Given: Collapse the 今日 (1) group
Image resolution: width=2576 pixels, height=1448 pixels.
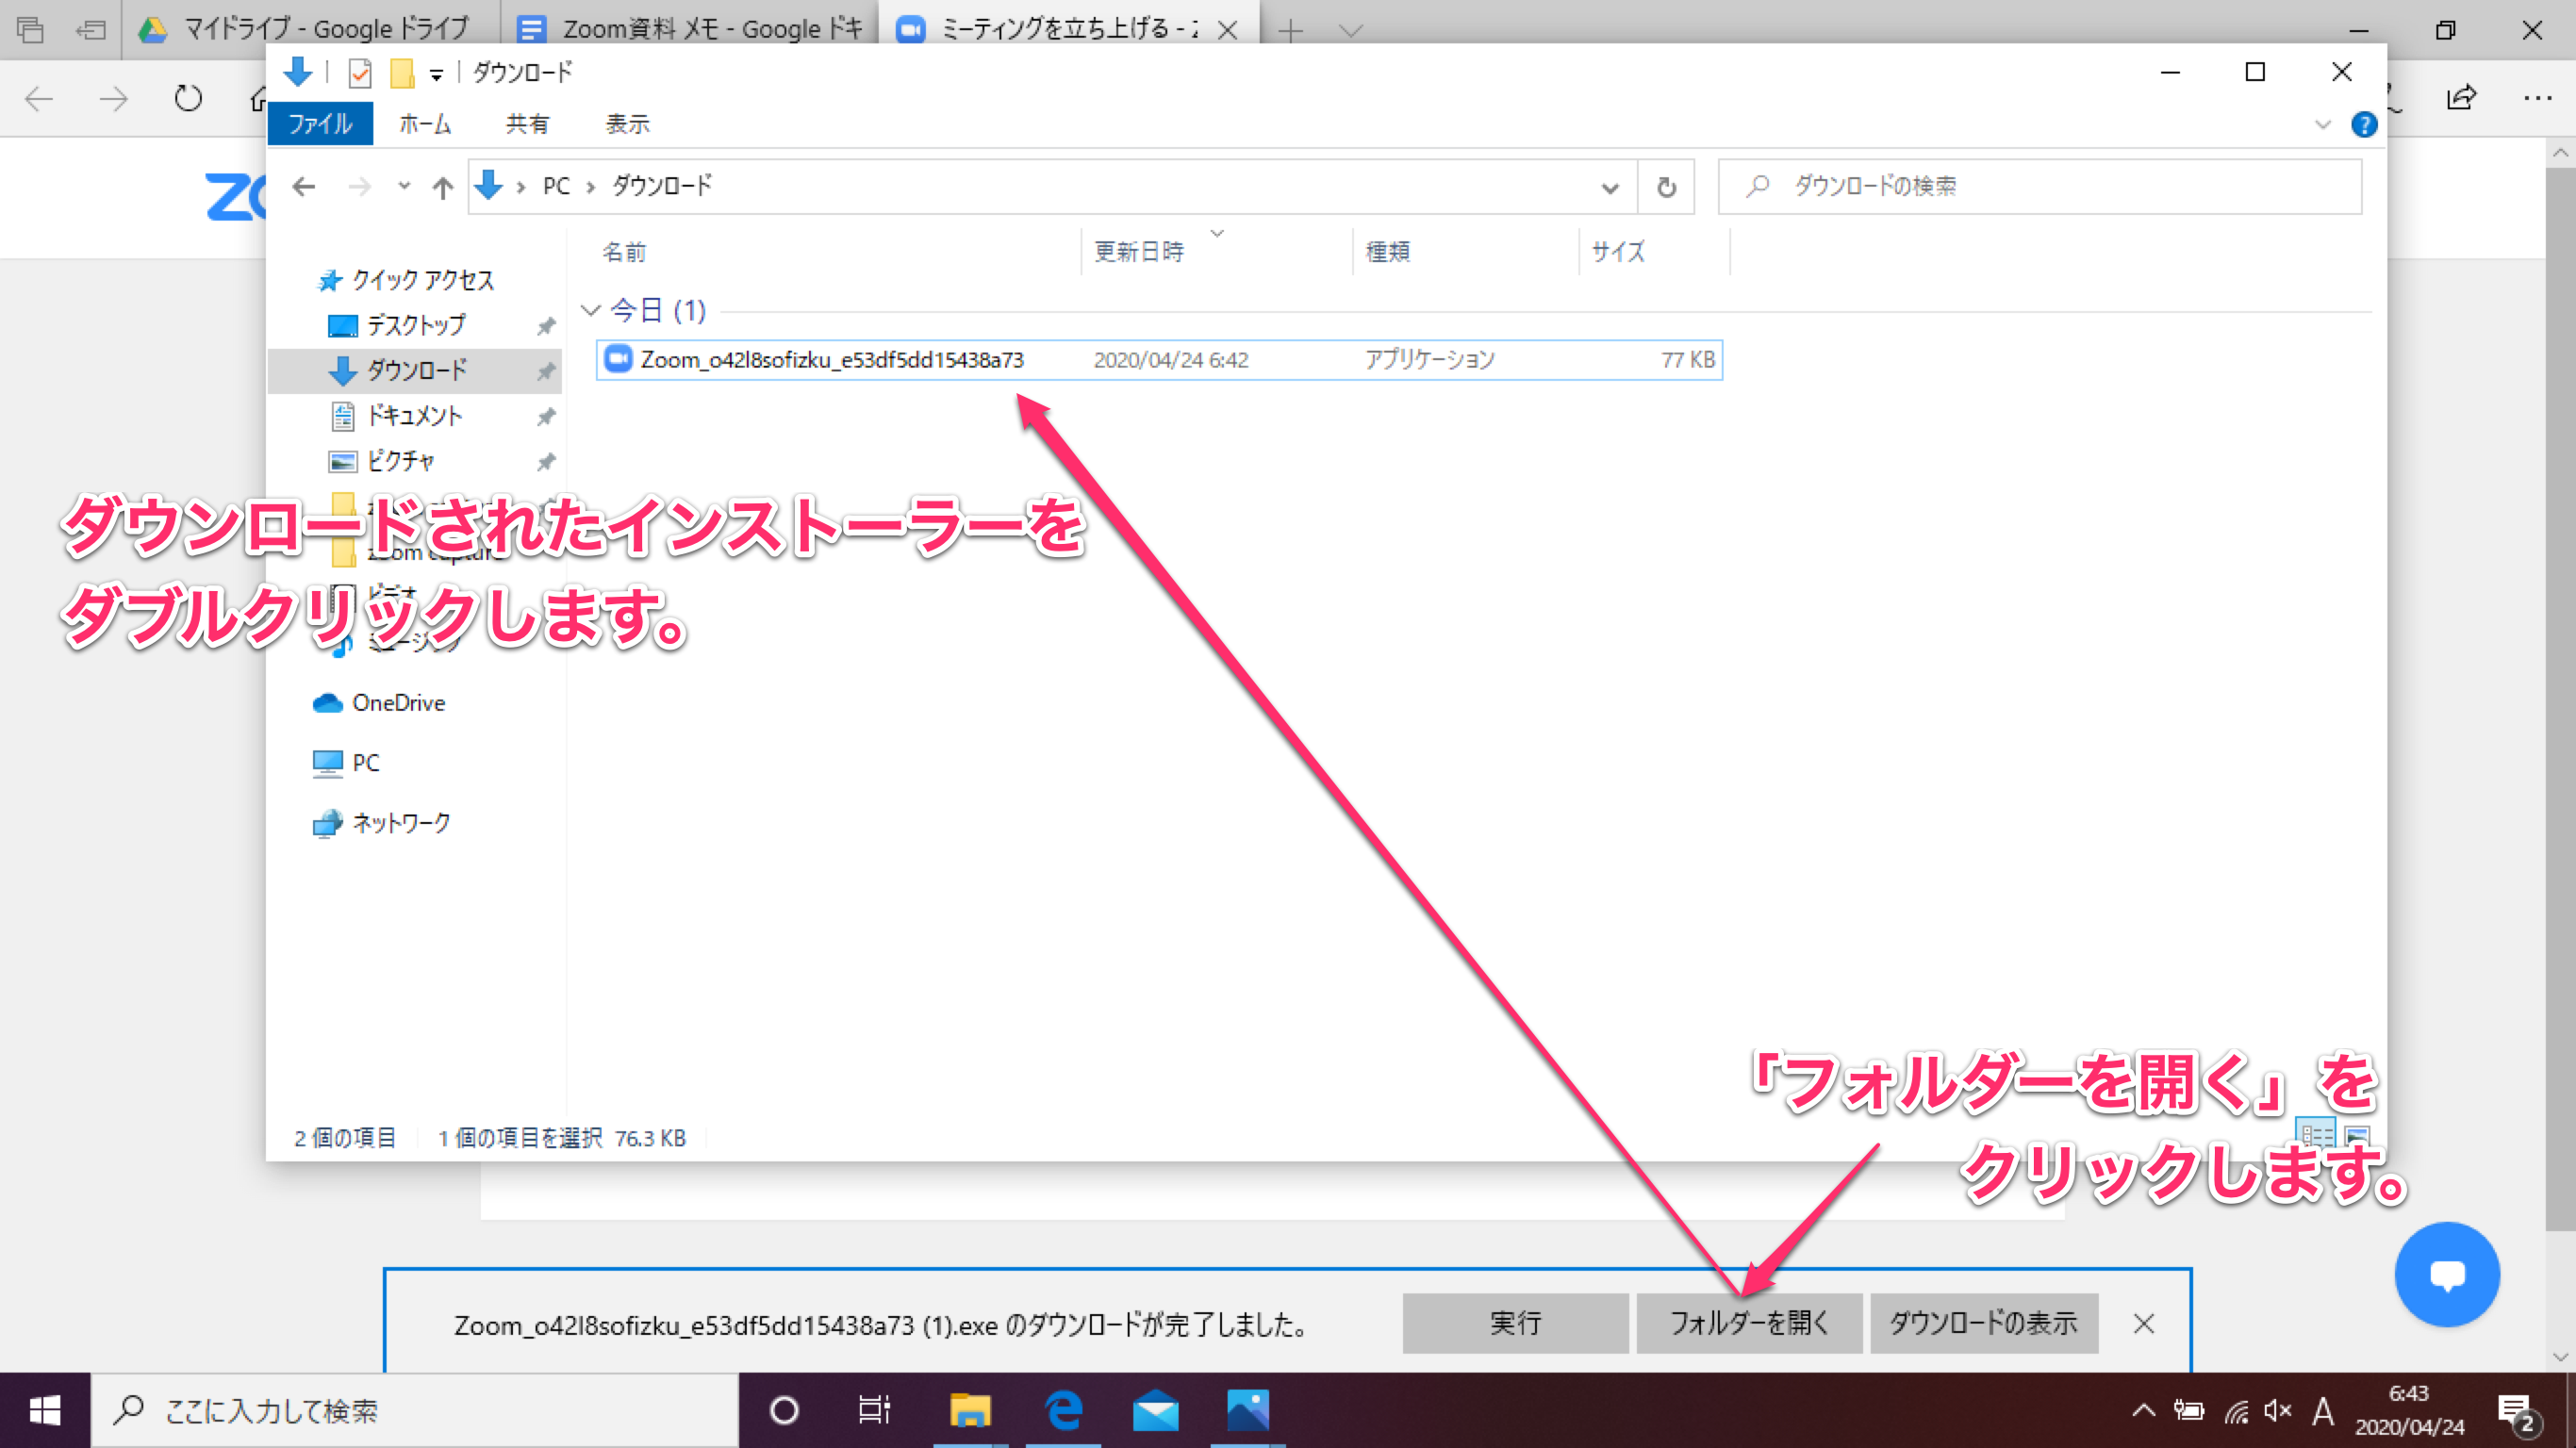Looking at the screenshot, I should (x=591, y=310).
